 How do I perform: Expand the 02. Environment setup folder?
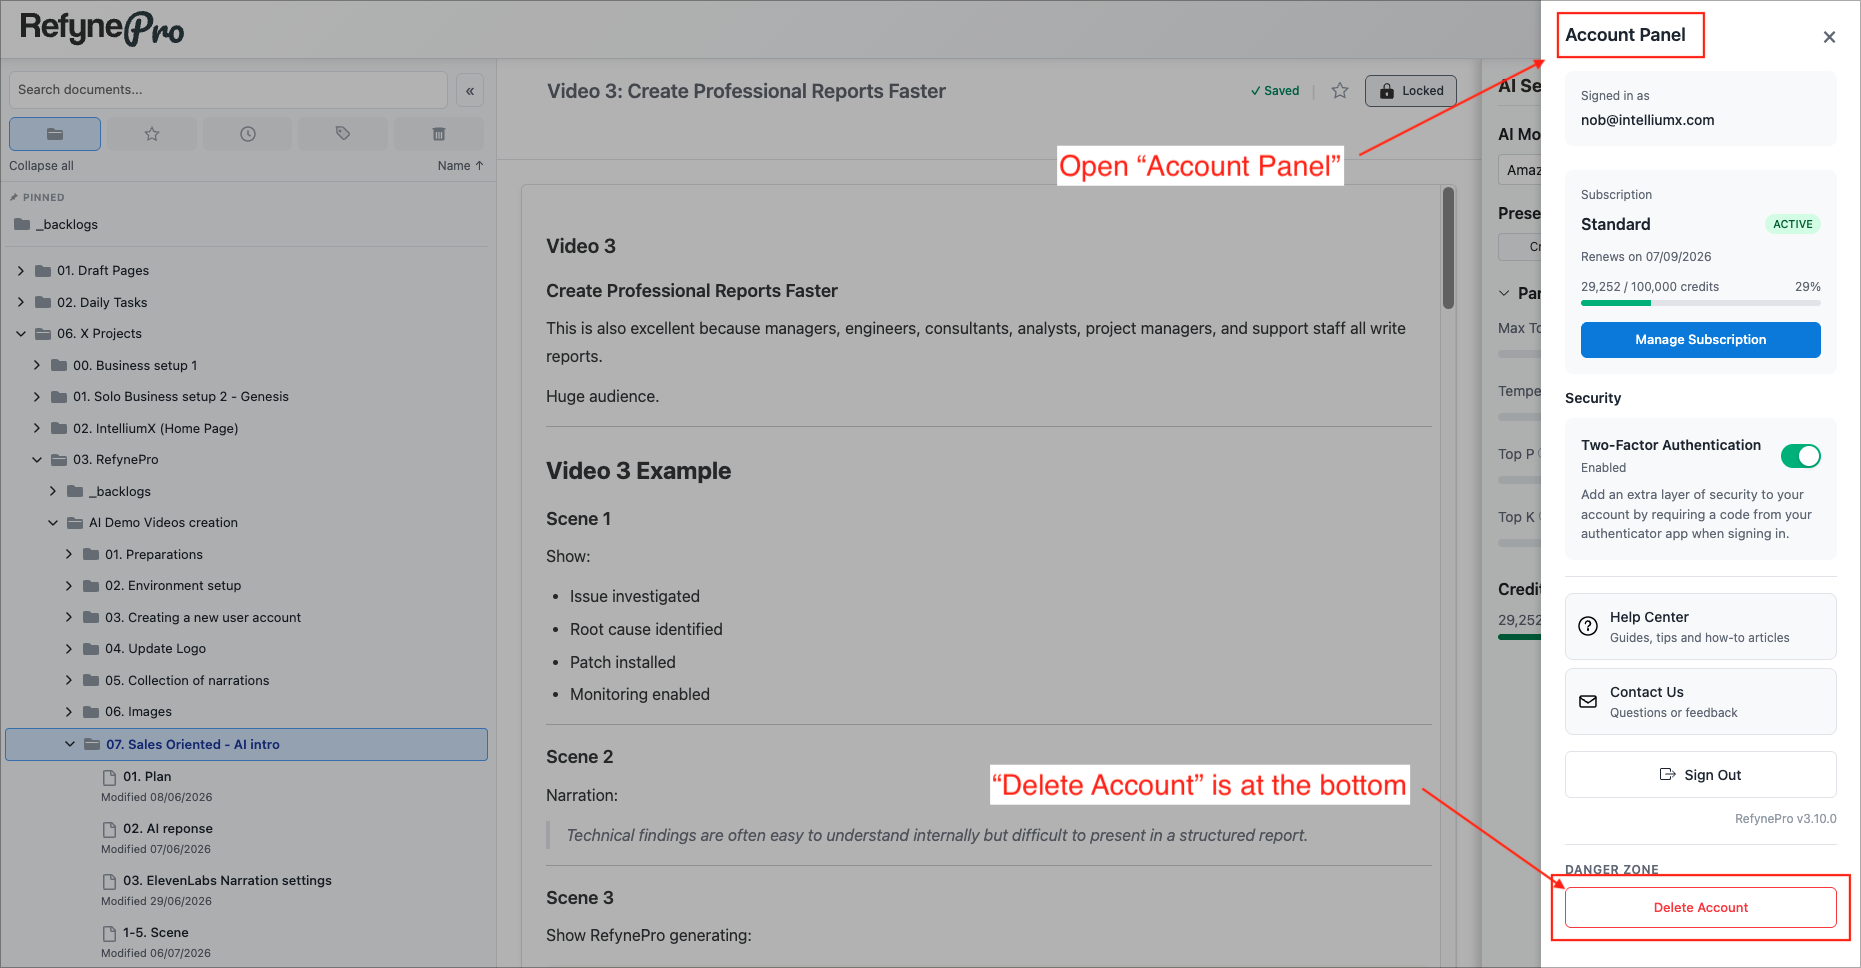[69, 586]
